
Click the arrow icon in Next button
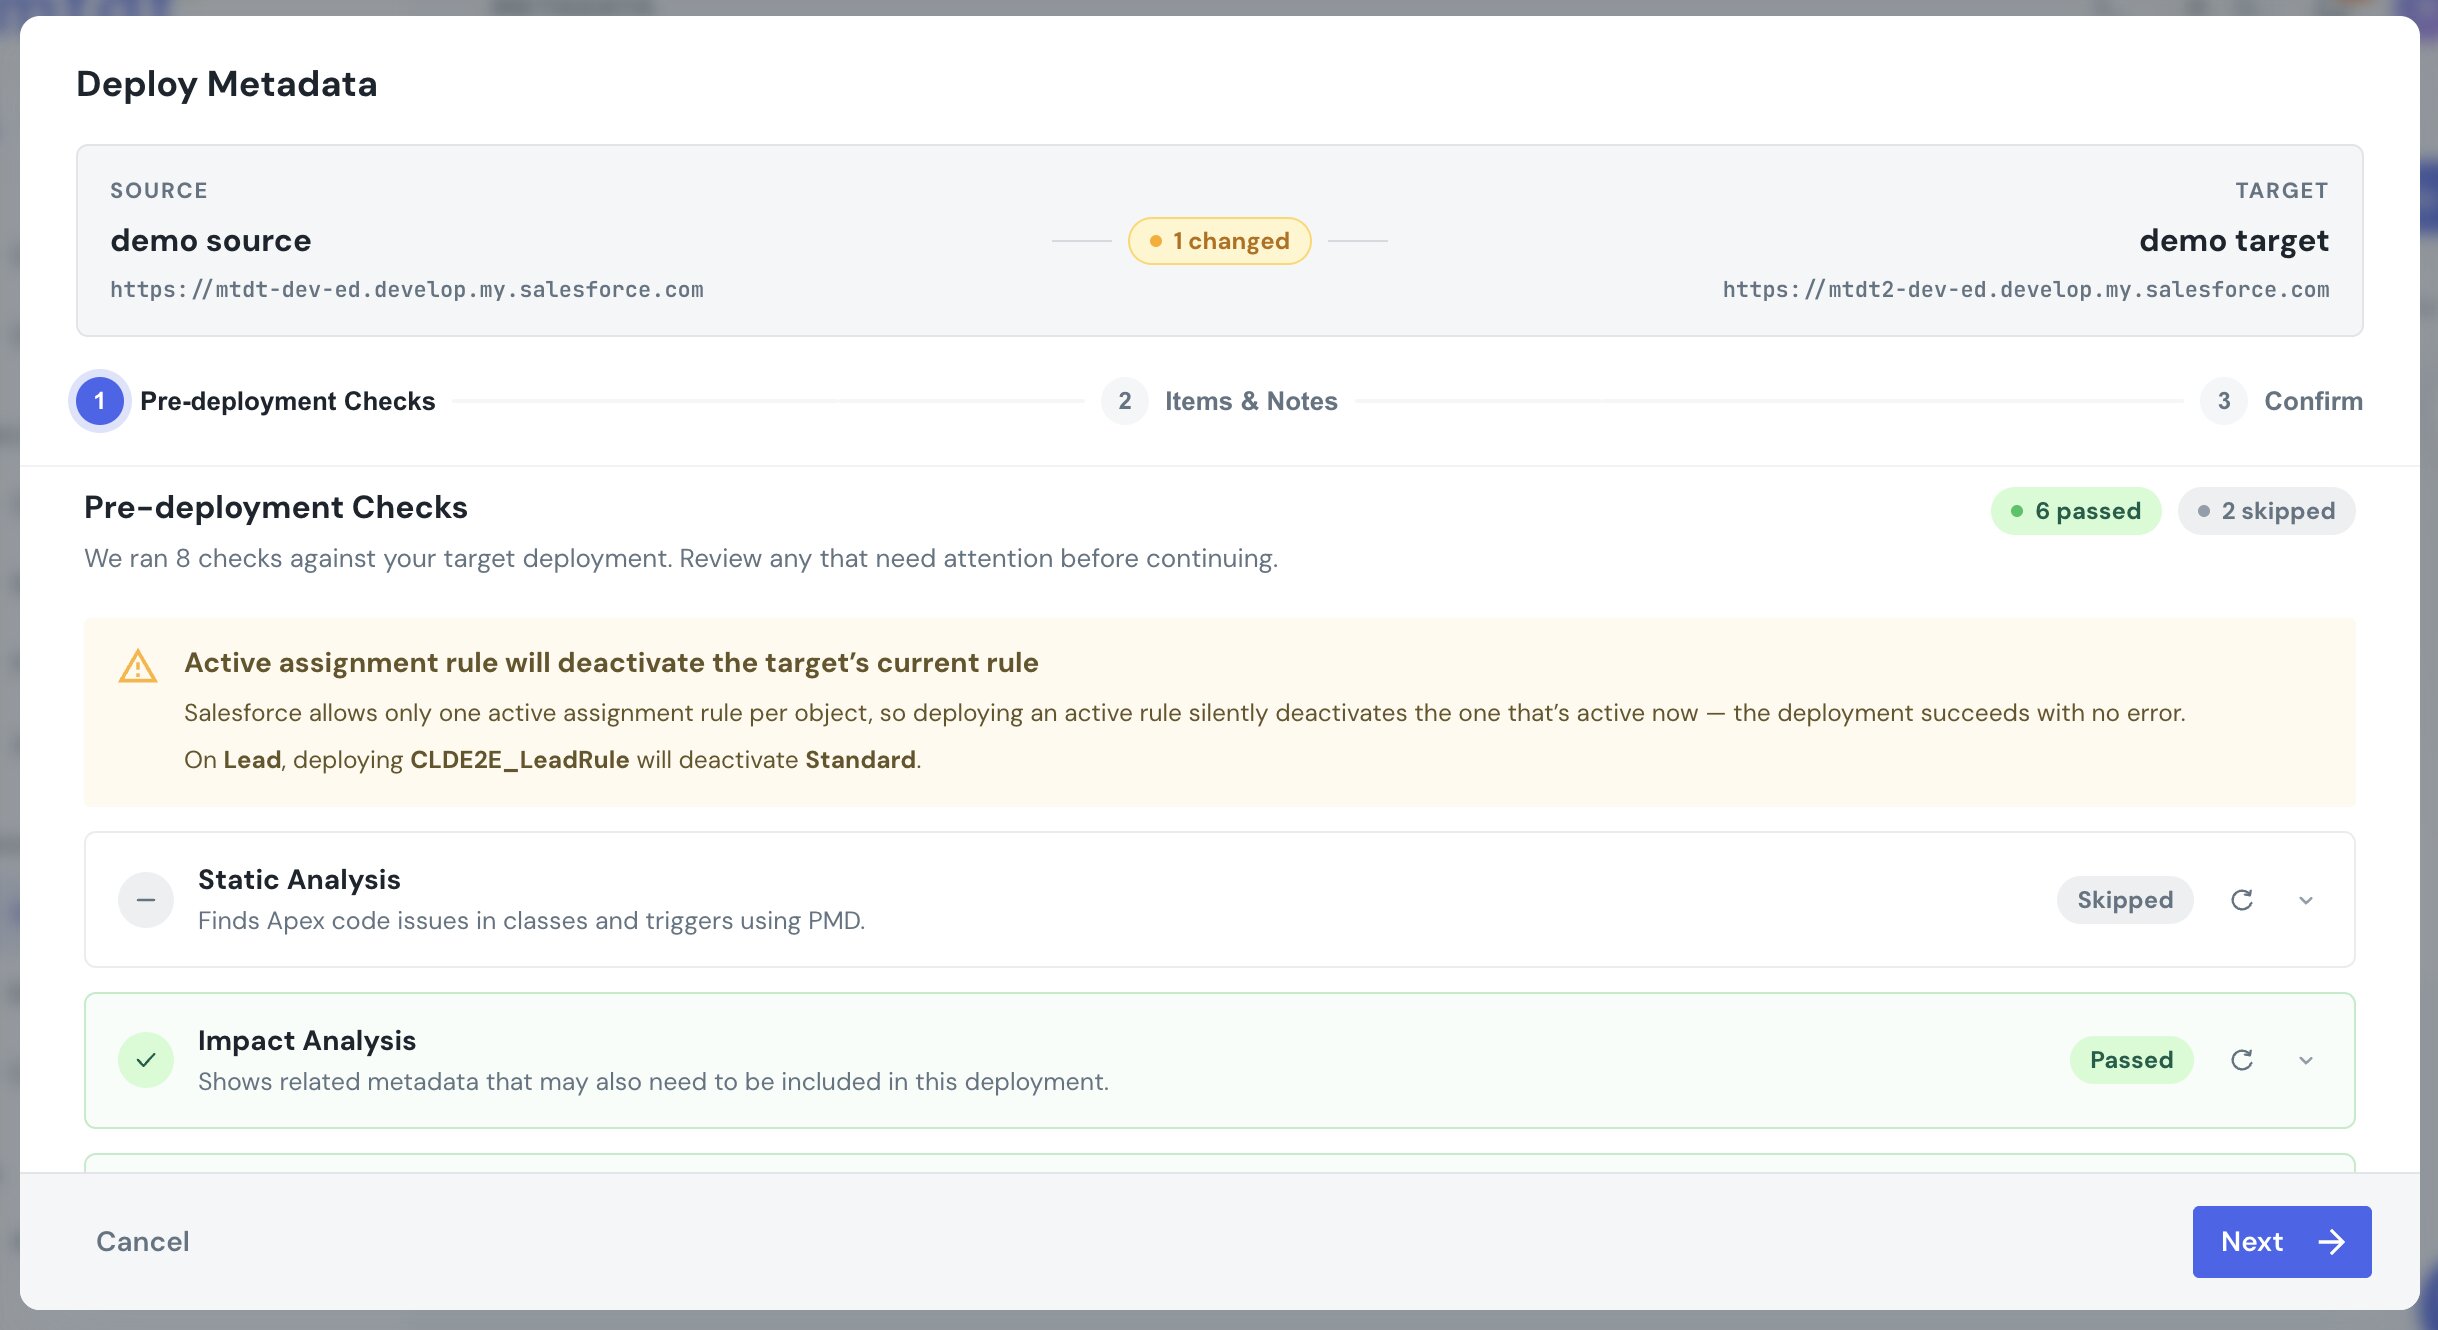pos(2332,1242)
